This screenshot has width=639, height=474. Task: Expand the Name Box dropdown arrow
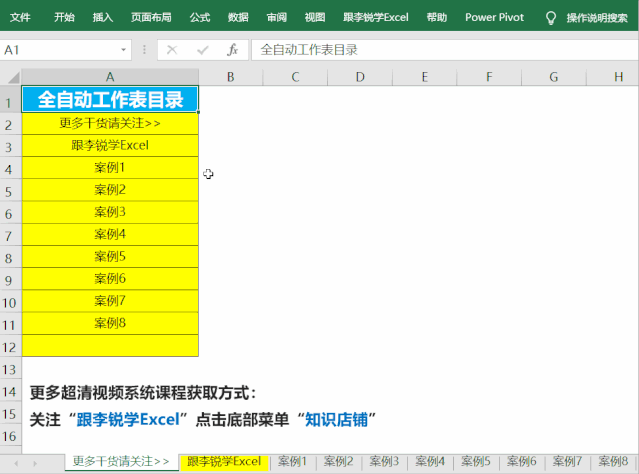pyautogui.click(x=123, y=50)
